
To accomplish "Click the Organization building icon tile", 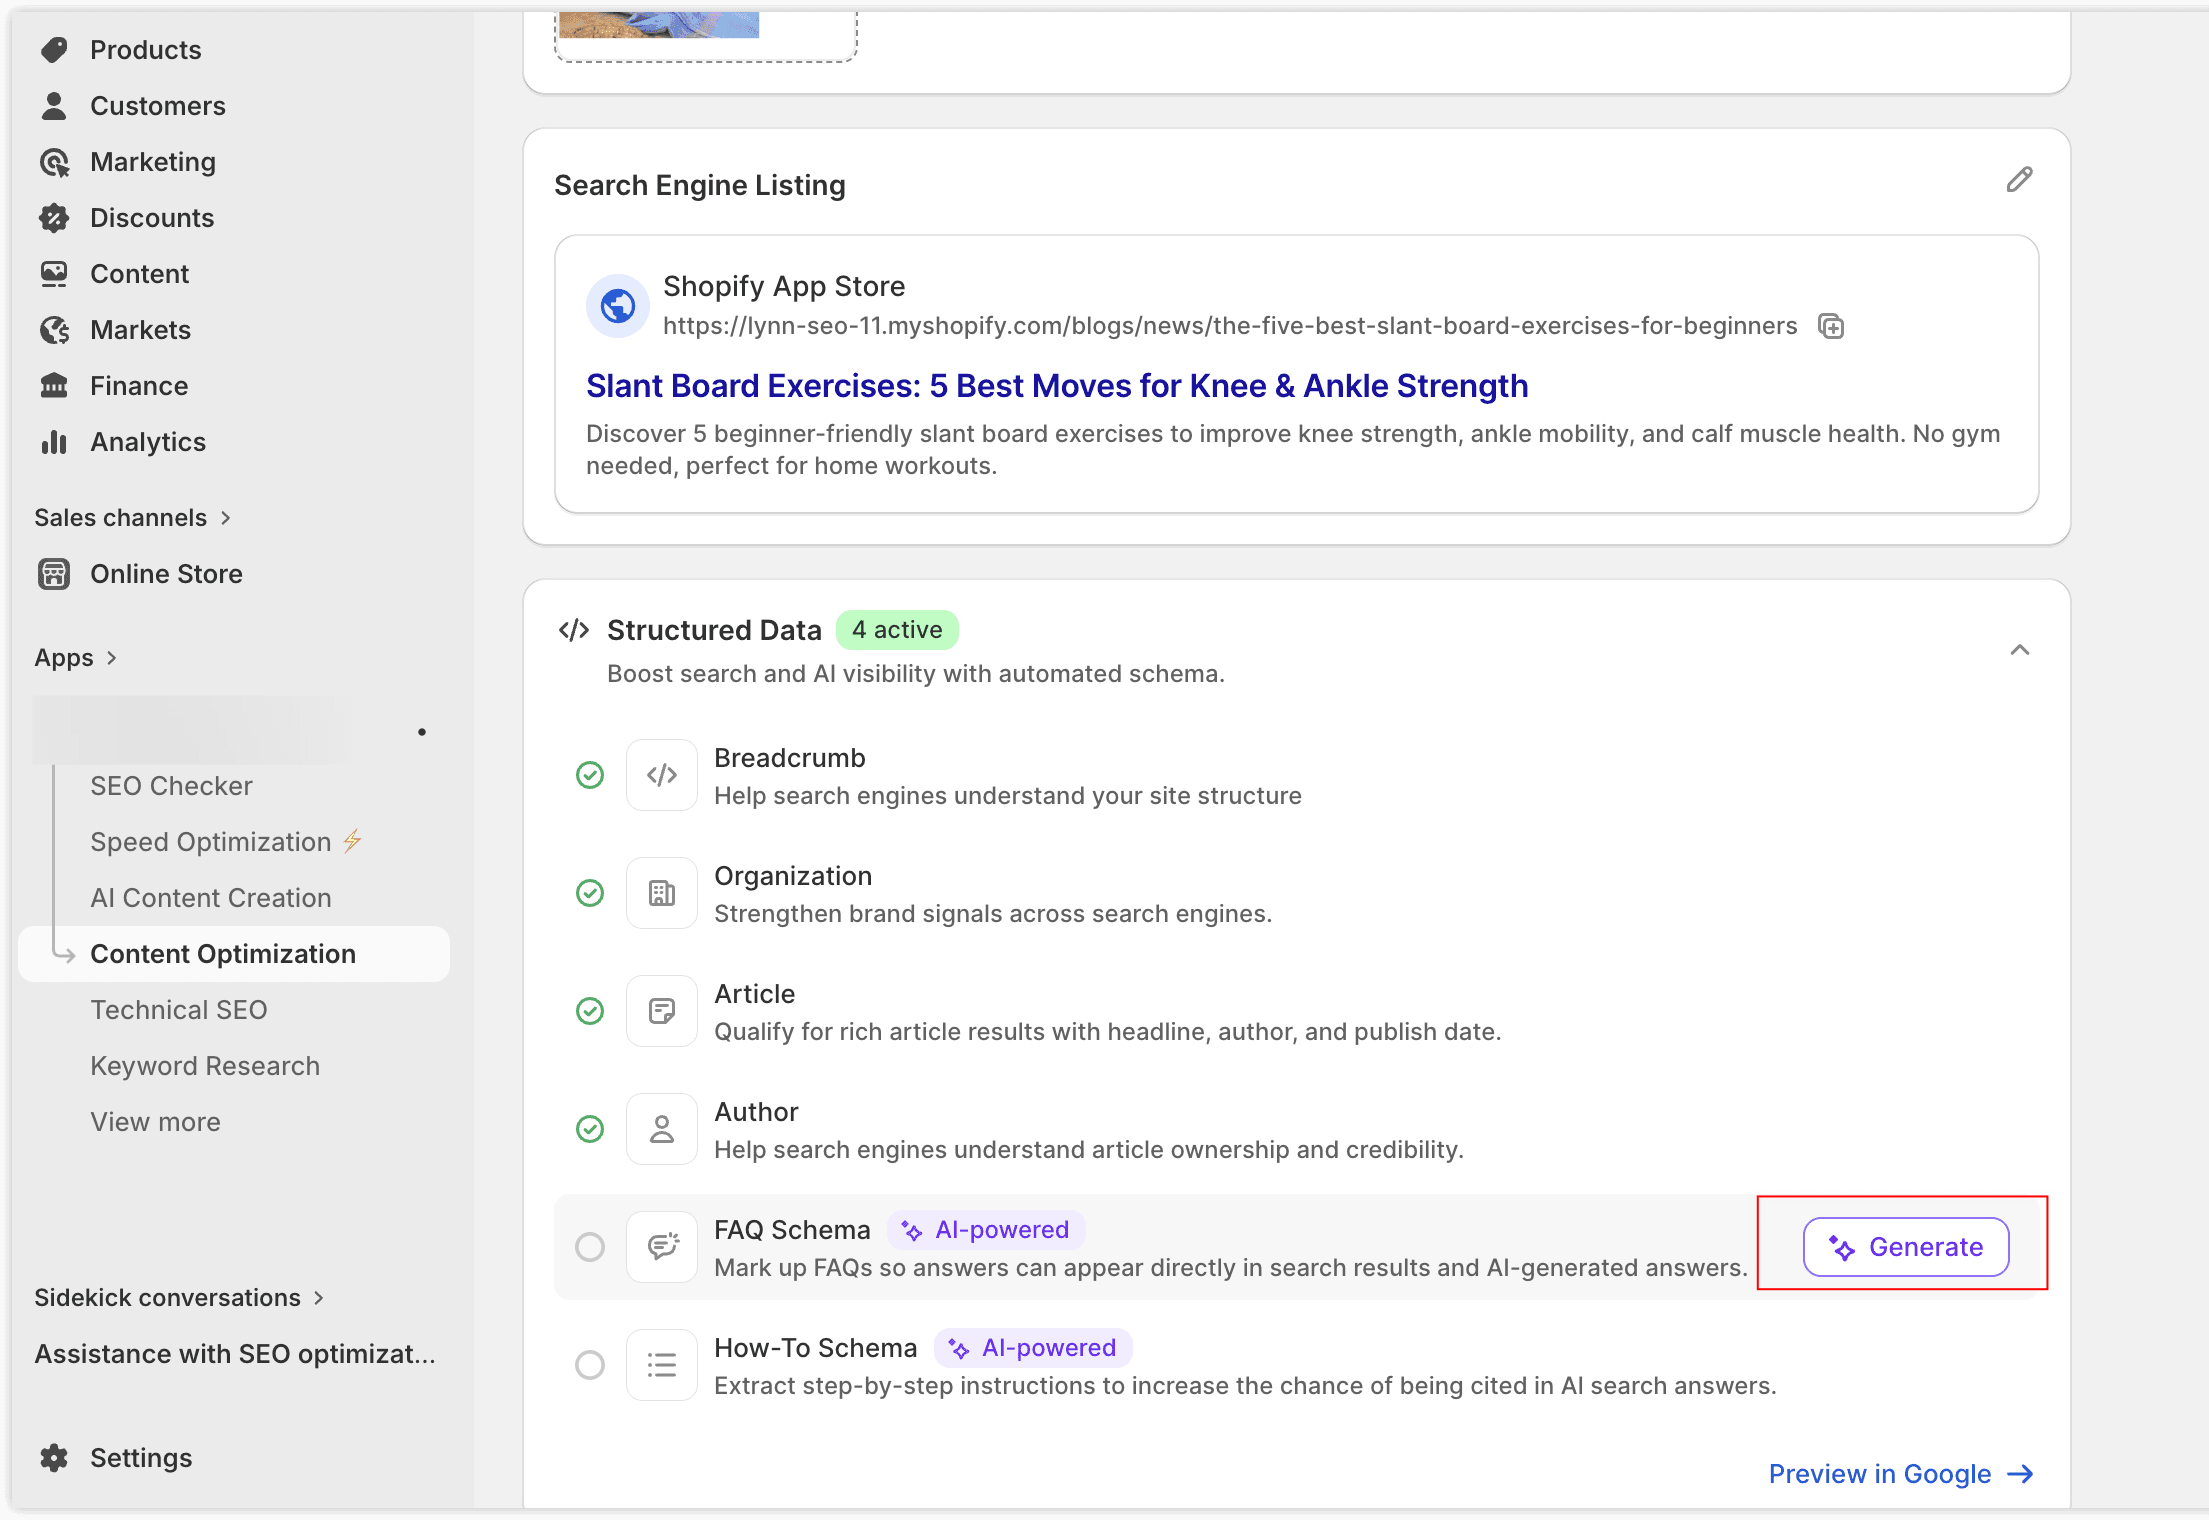I will click(x=662, y=893).
